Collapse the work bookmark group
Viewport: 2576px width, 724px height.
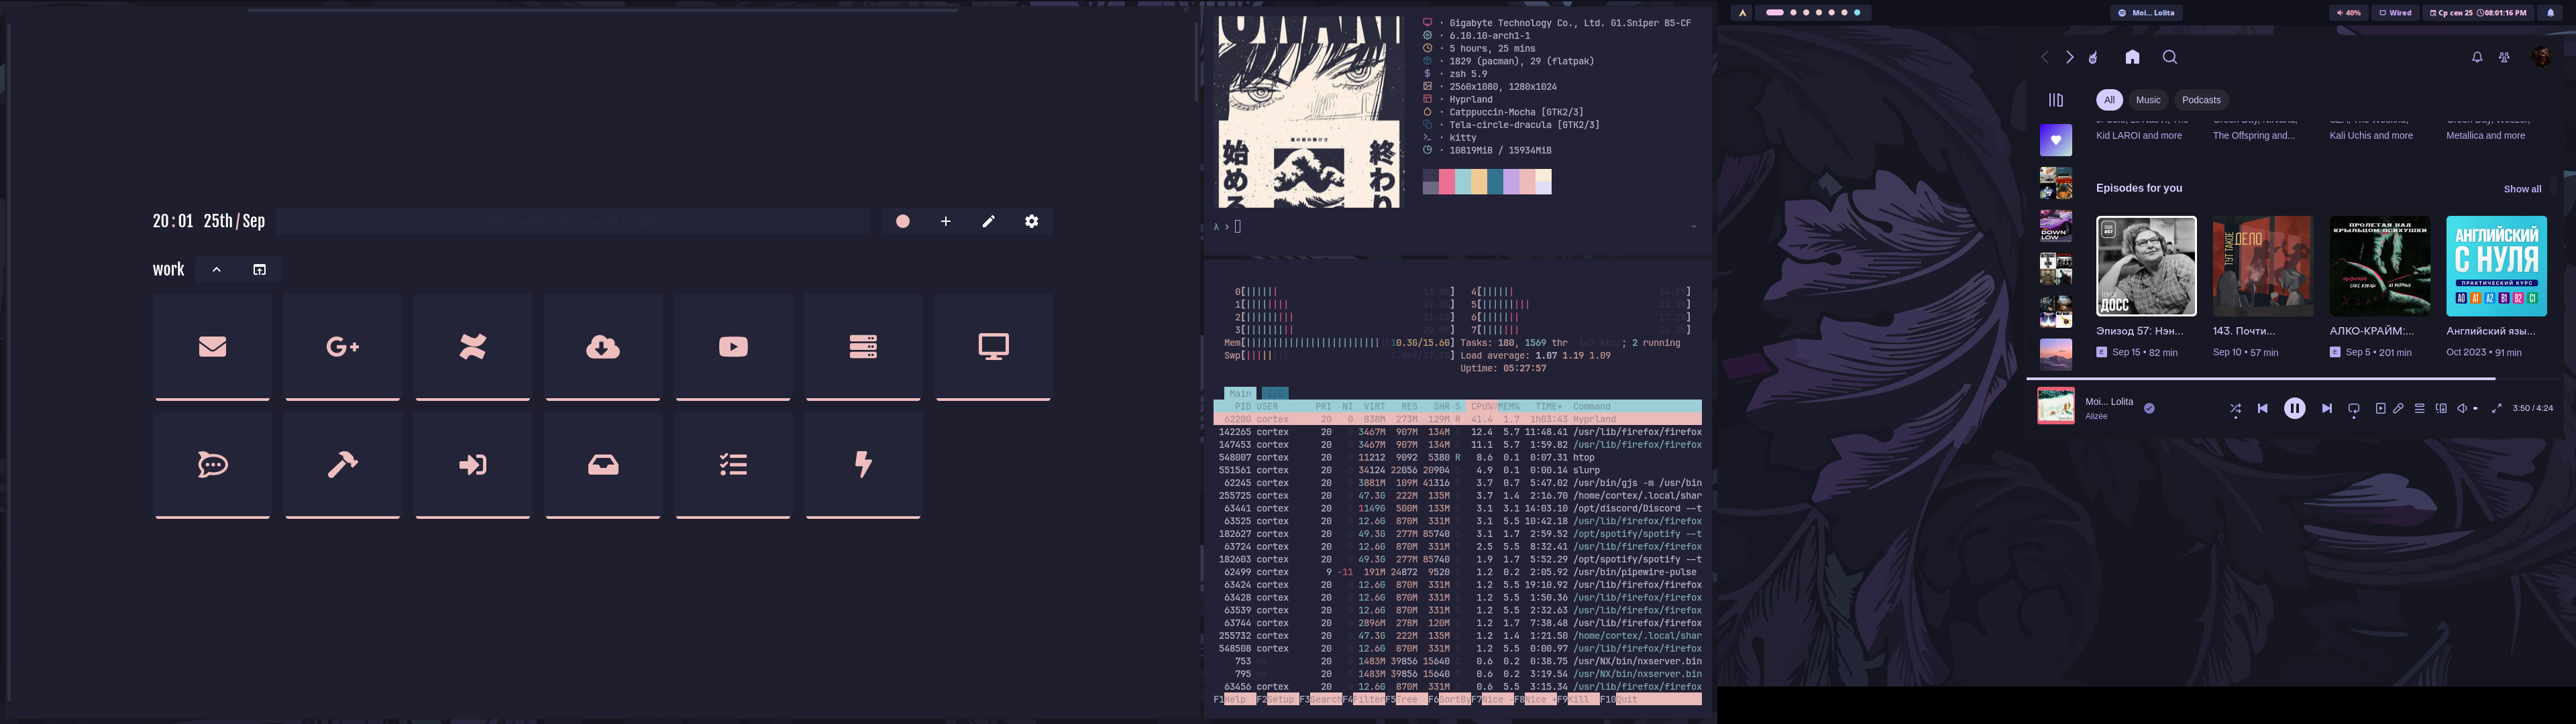tap(217, 270)
